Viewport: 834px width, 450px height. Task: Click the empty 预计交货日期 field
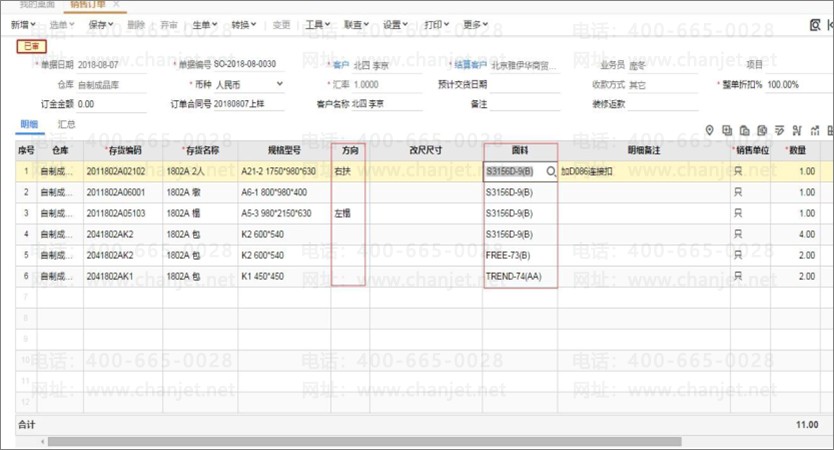(524, 85)
